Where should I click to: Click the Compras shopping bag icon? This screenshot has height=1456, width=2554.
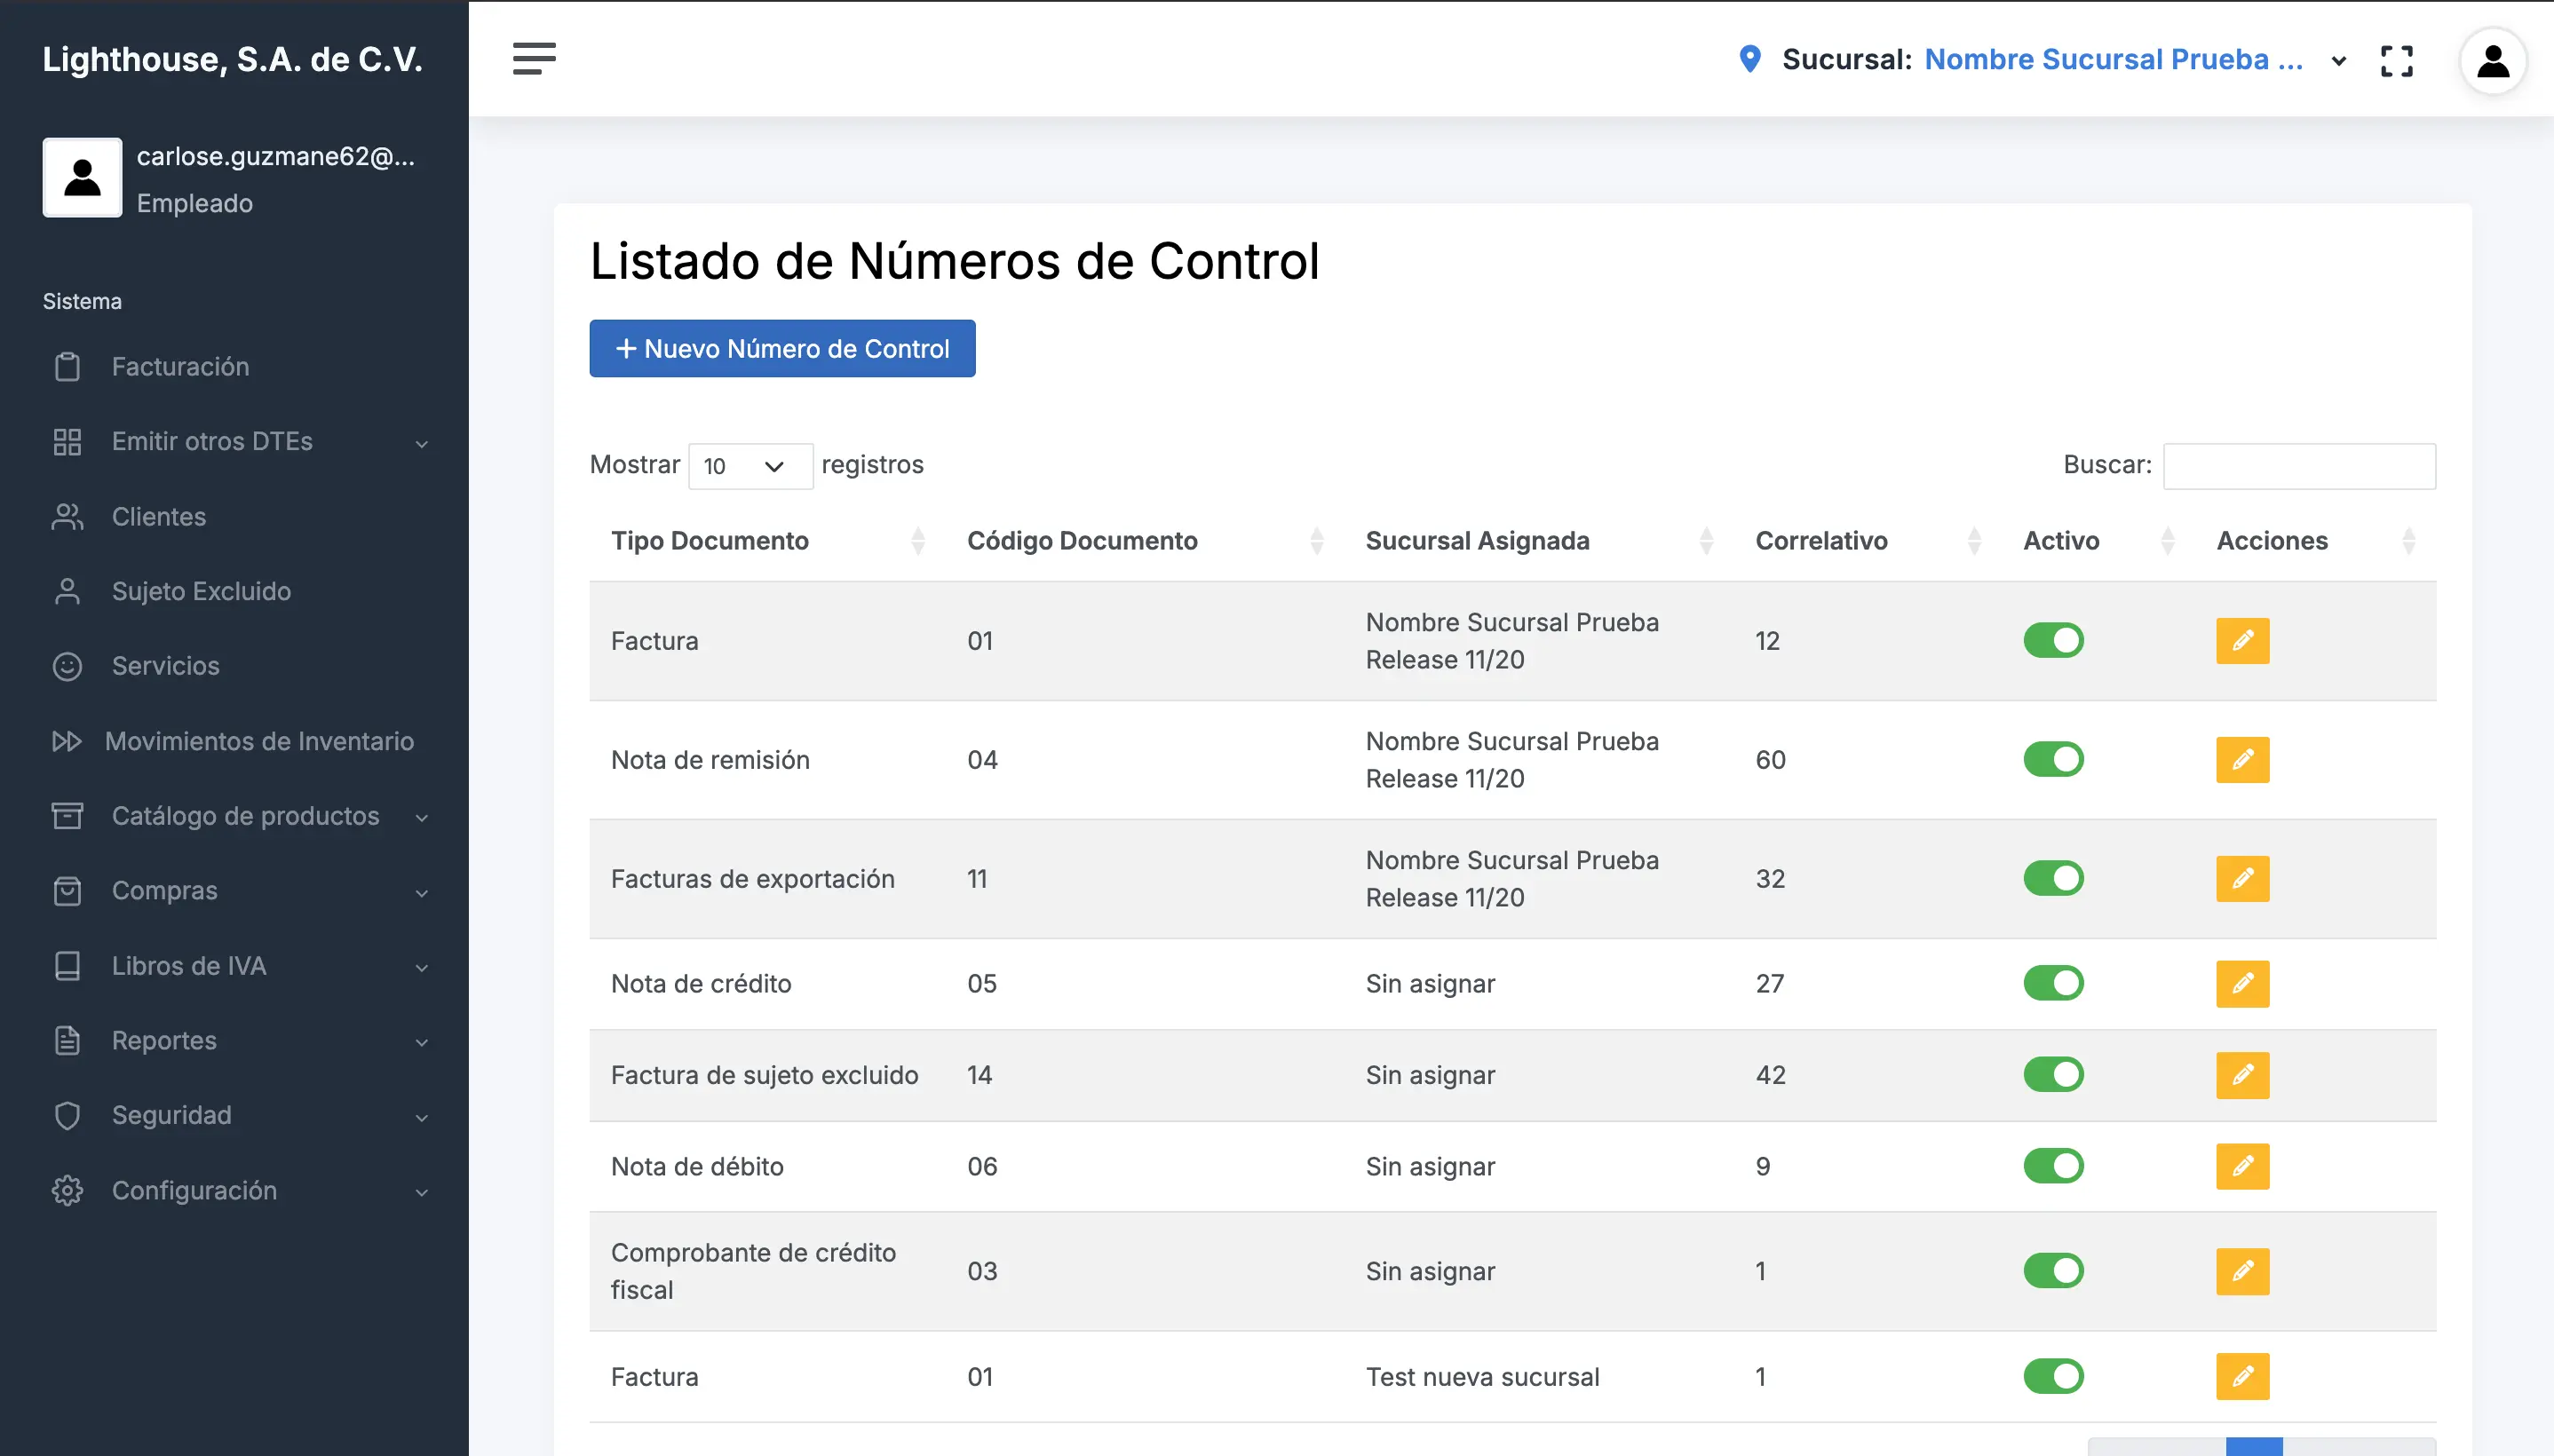click(x=67, y=890)
